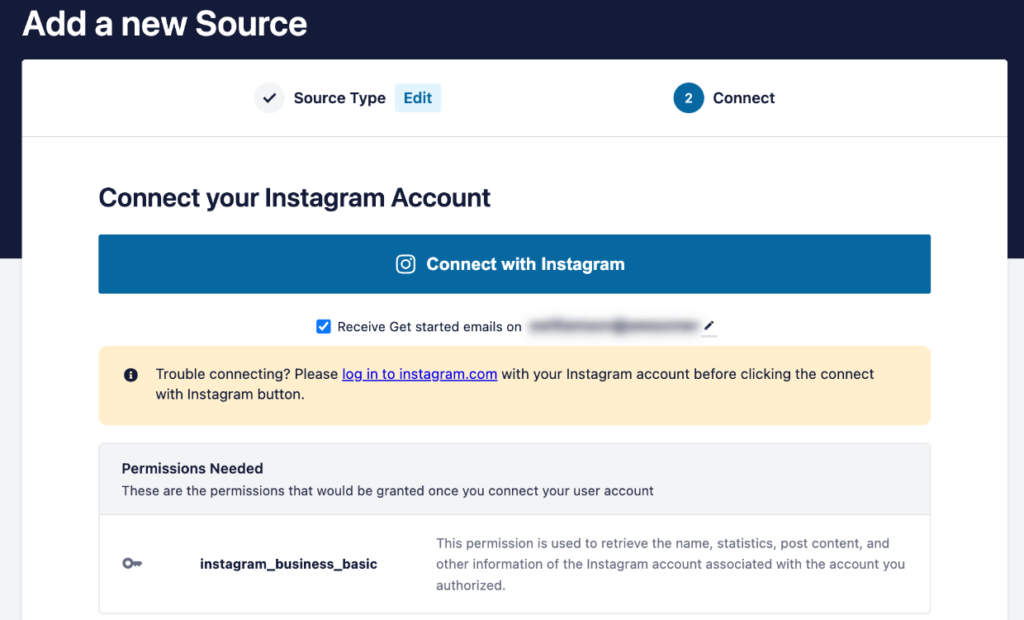The width and height of the screenshot is (1024, 620).
Task: Click the Permissions Needed heading
Action: (192, 468)
